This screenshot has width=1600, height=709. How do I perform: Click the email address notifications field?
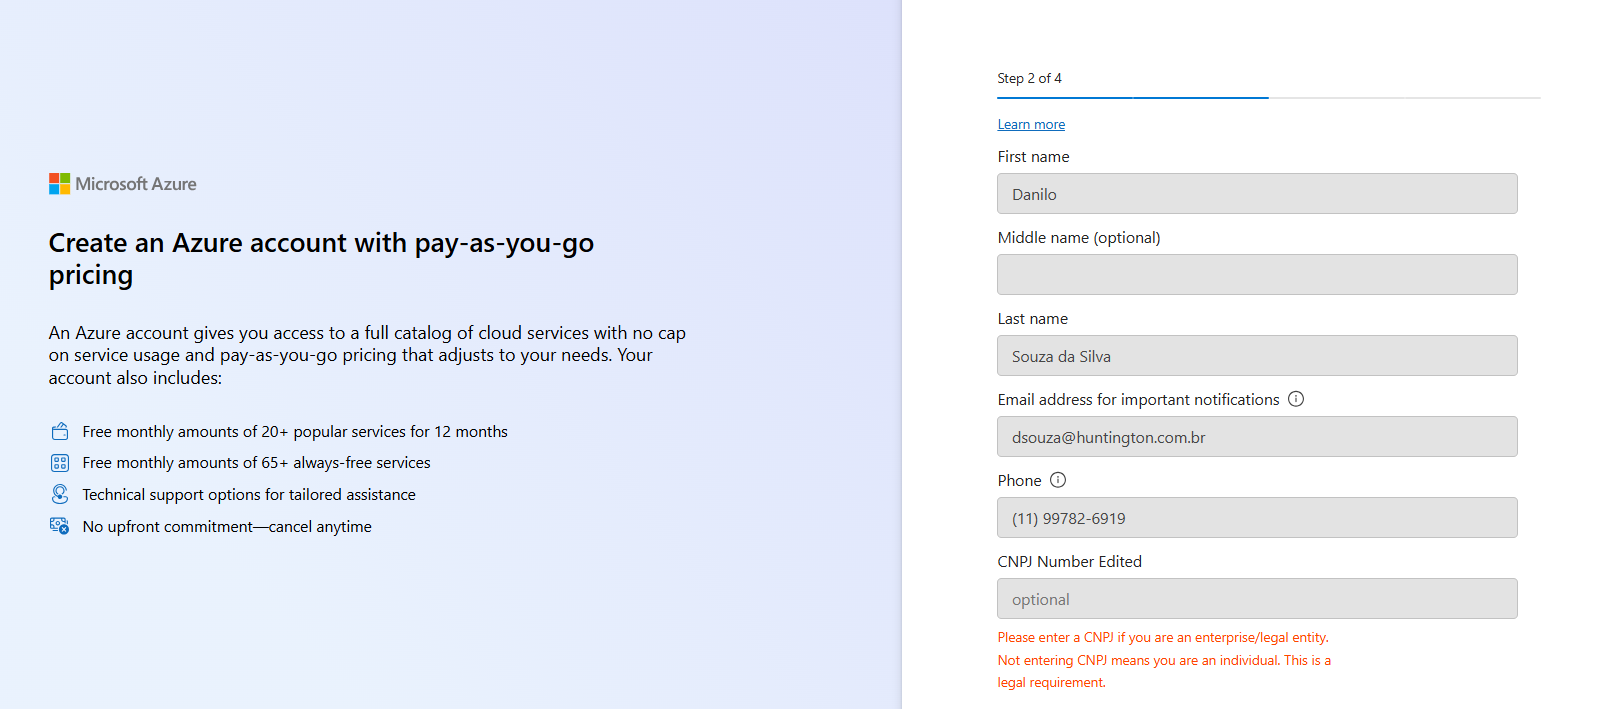1257,437
